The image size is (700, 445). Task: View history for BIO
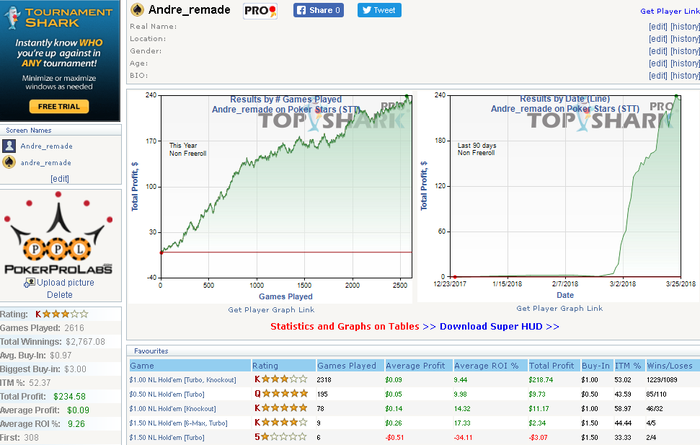click(685, 76)
